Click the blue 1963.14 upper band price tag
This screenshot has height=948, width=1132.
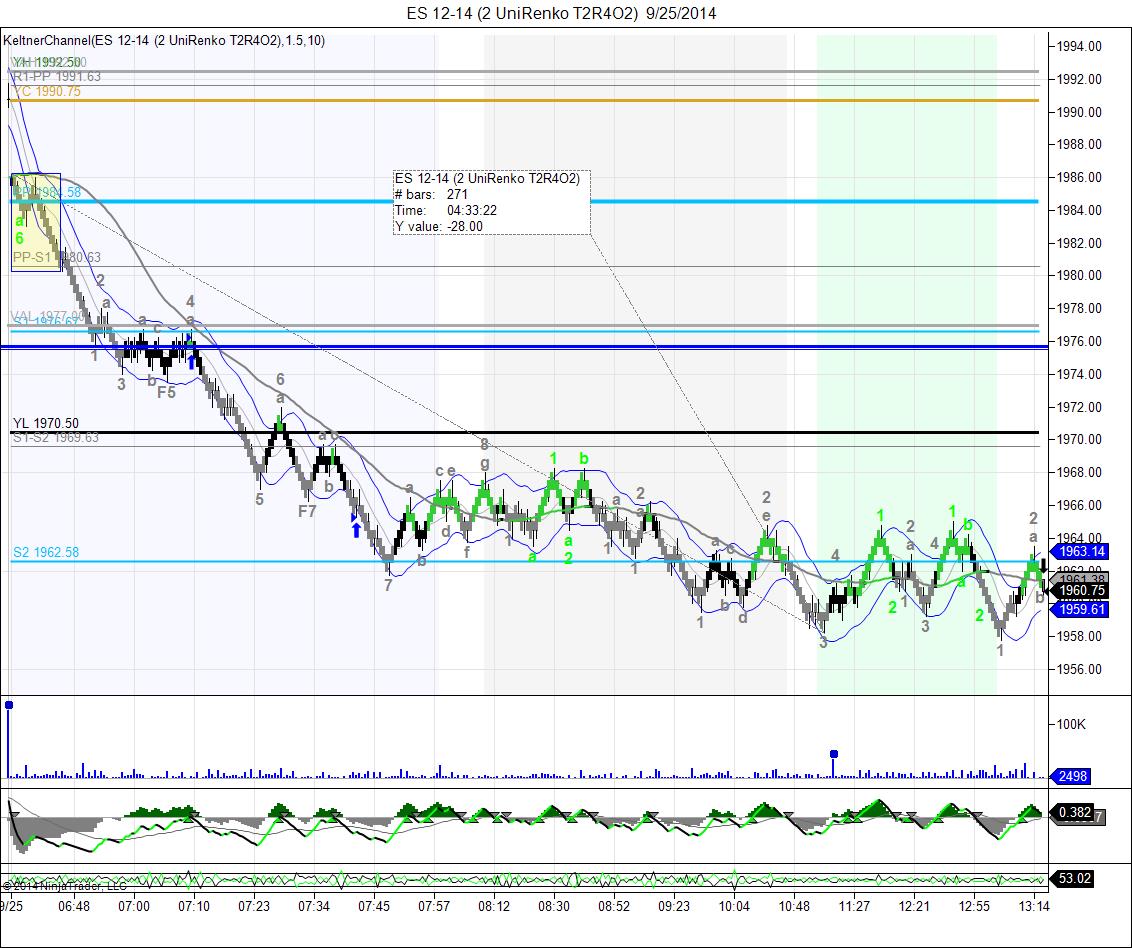pos(1081,552)
